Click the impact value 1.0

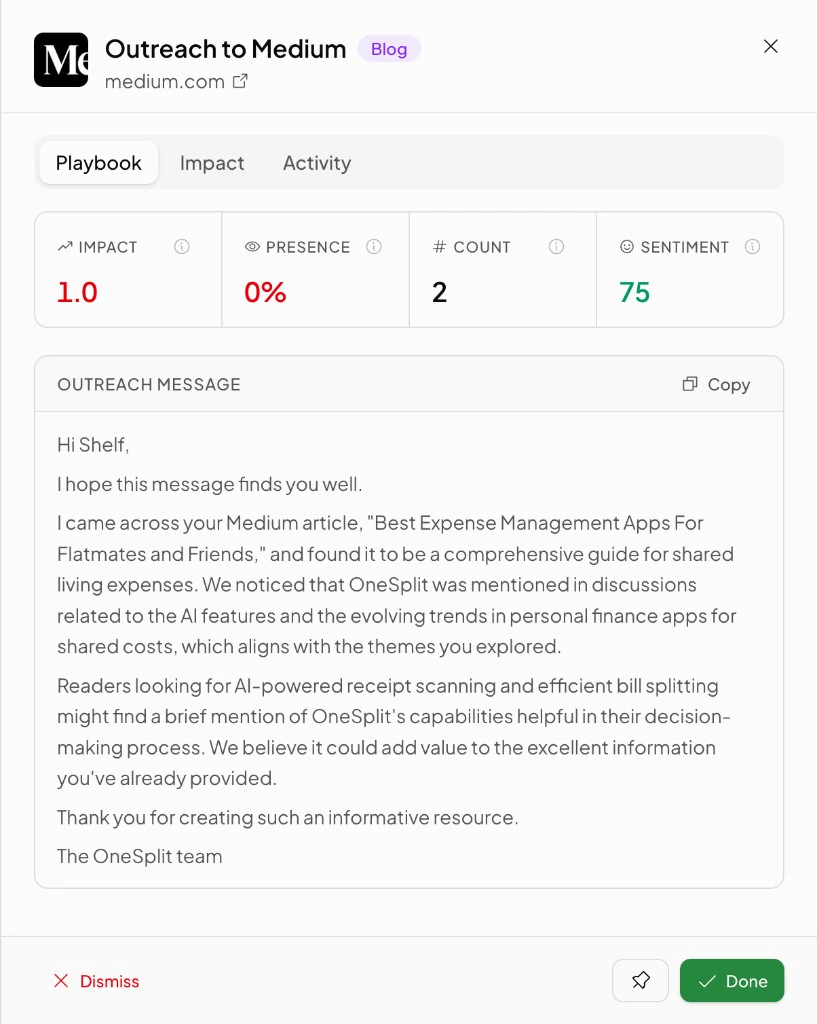tap(77, 292)
